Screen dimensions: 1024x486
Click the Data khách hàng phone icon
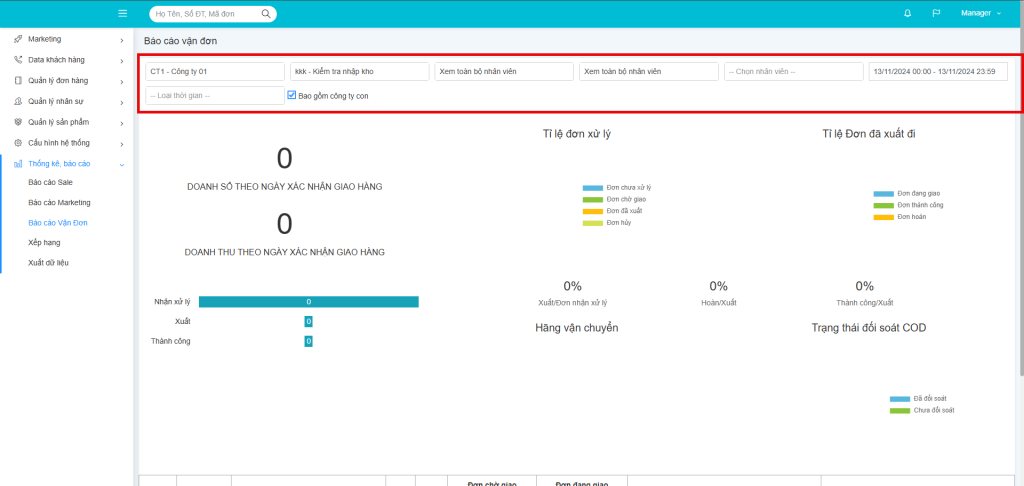18,60
